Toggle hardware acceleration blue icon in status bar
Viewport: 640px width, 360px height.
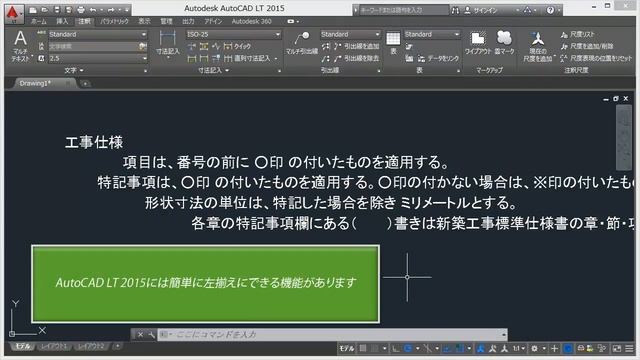pos(568,348)
